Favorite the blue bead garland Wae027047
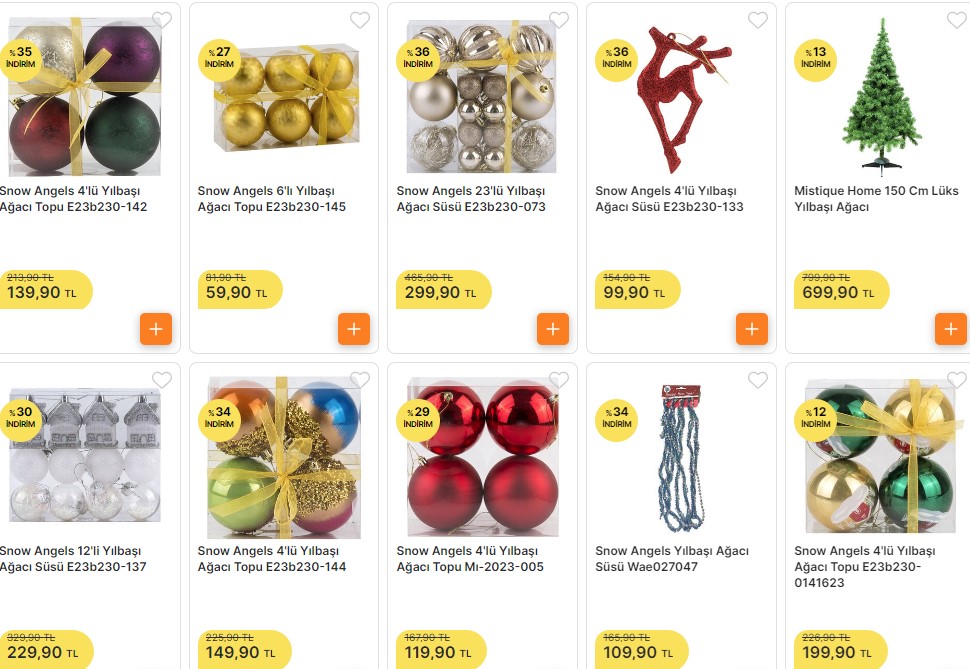 pos(758,380)
